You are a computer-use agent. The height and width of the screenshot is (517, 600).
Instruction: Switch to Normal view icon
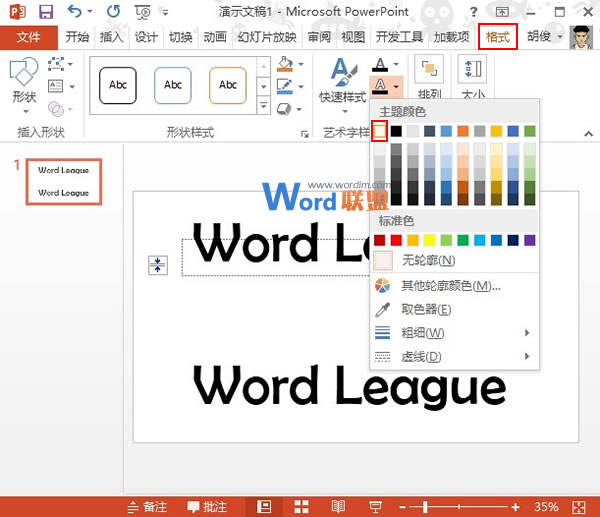pos(264,507)
